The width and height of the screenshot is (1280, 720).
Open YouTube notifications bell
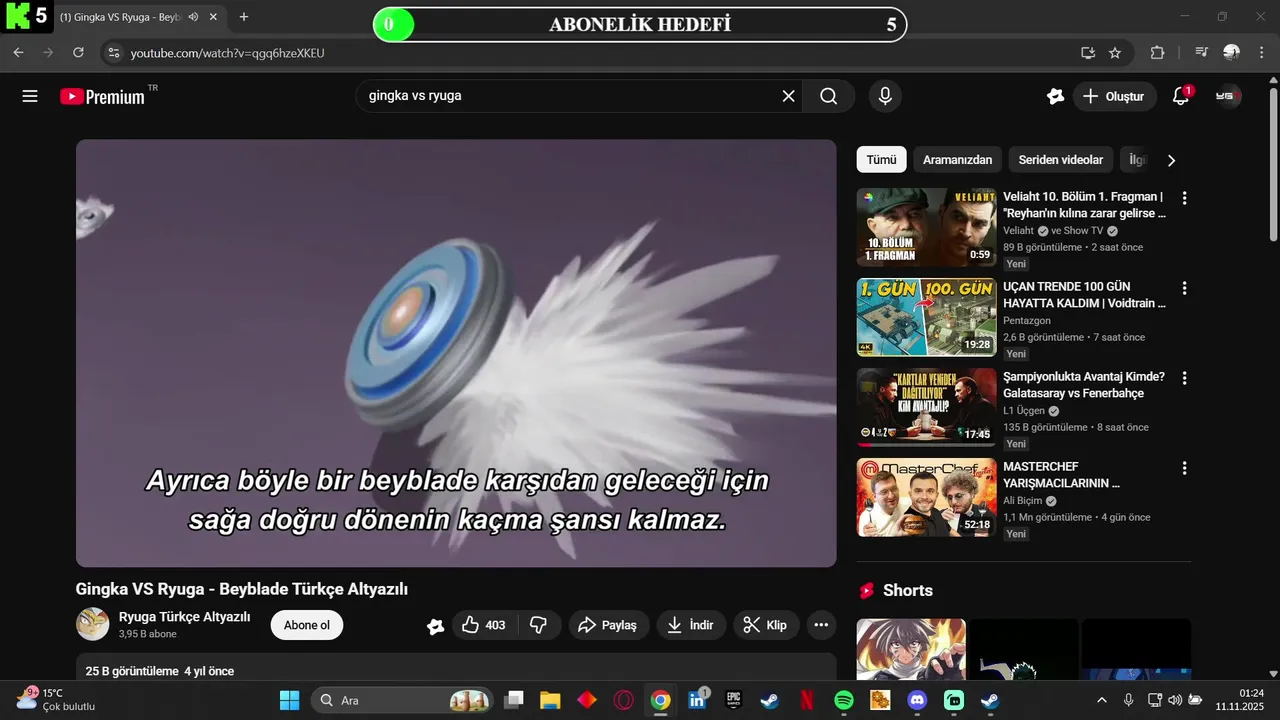1181,96
